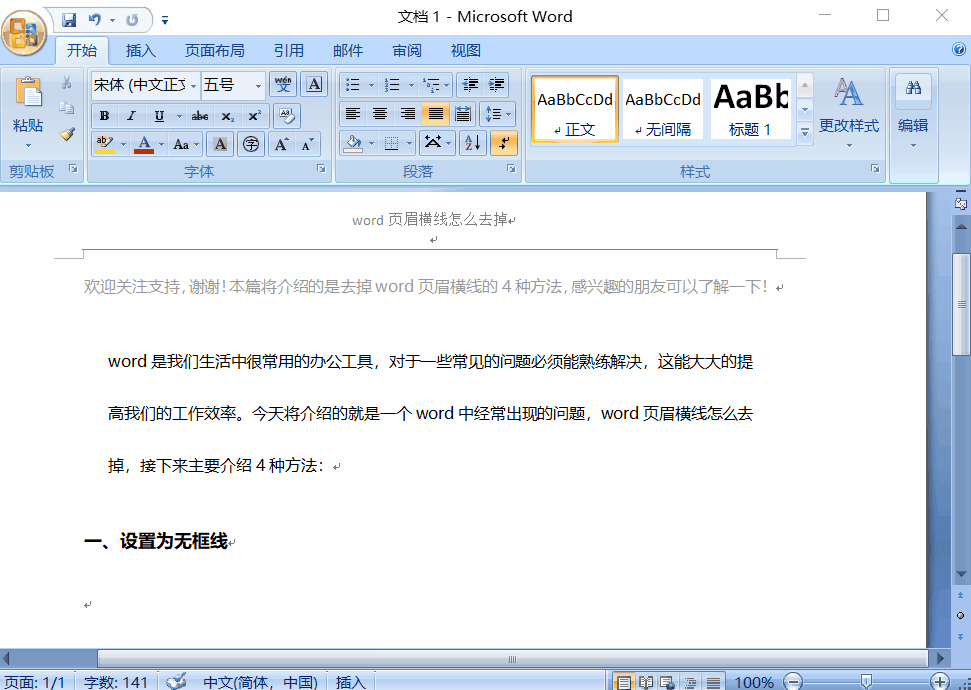
Task: Click the Sort A-Z icon
Action: 473,144
